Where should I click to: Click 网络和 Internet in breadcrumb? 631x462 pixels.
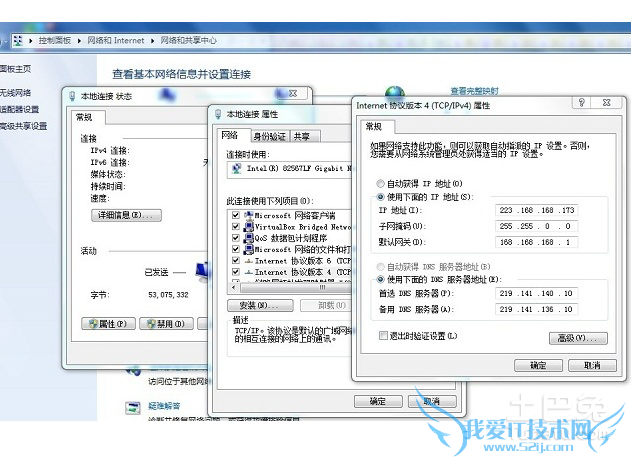point(115,40)
